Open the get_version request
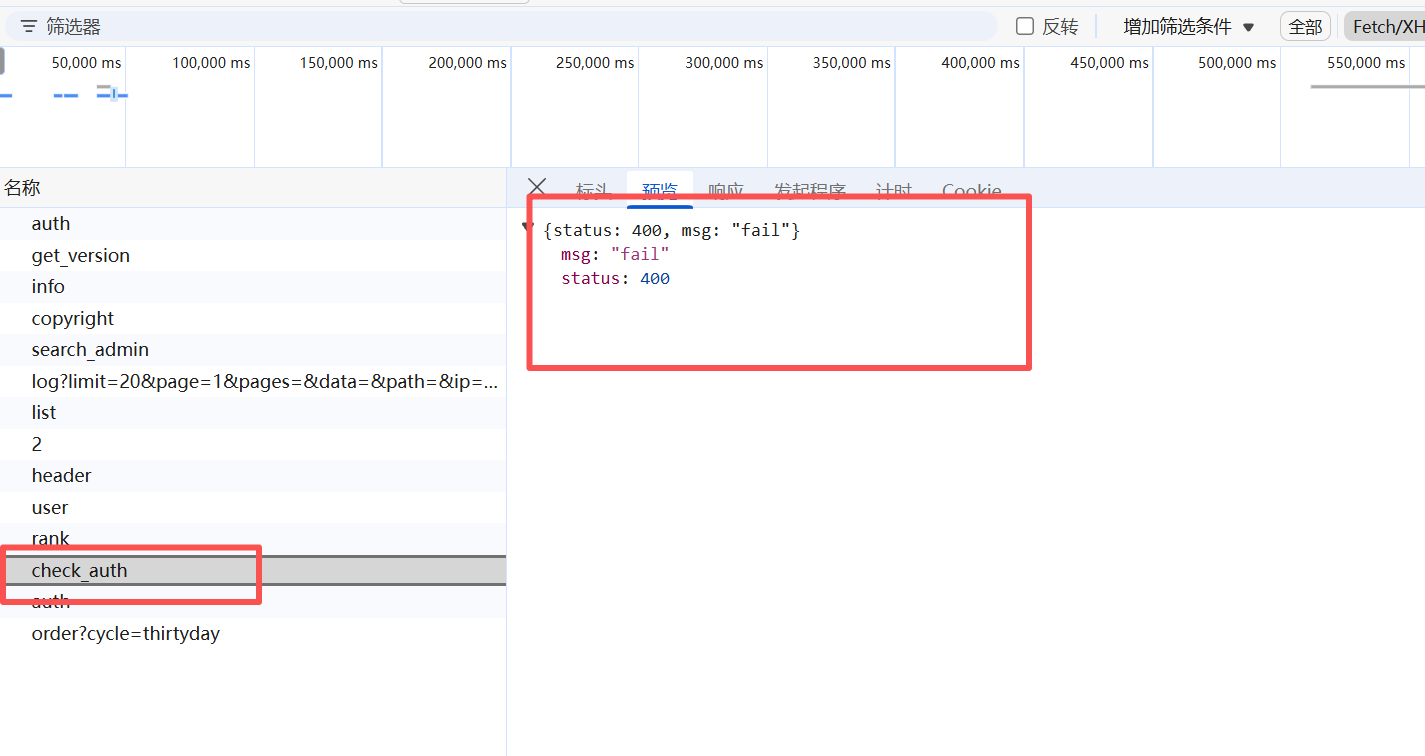Image resolution: width=1425 pixels, height=756 pixels. pos(80,256)
